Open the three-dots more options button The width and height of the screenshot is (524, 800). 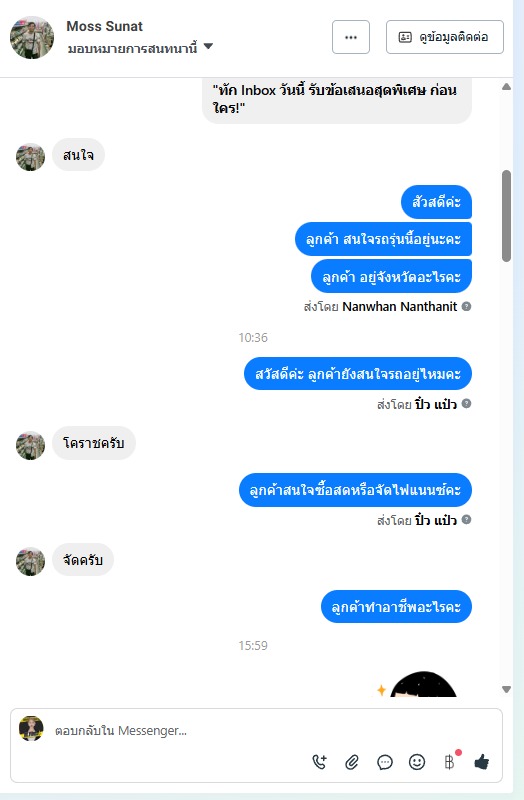coord(351,37)
